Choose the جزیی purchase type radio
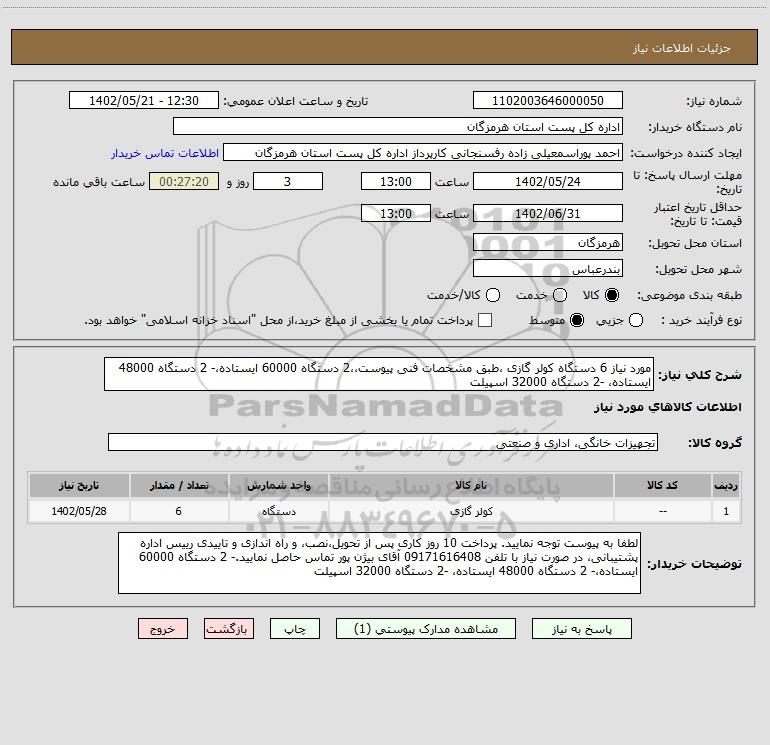Image resolution: width=770 pixels, height=745 pixels. click(635, 320)
